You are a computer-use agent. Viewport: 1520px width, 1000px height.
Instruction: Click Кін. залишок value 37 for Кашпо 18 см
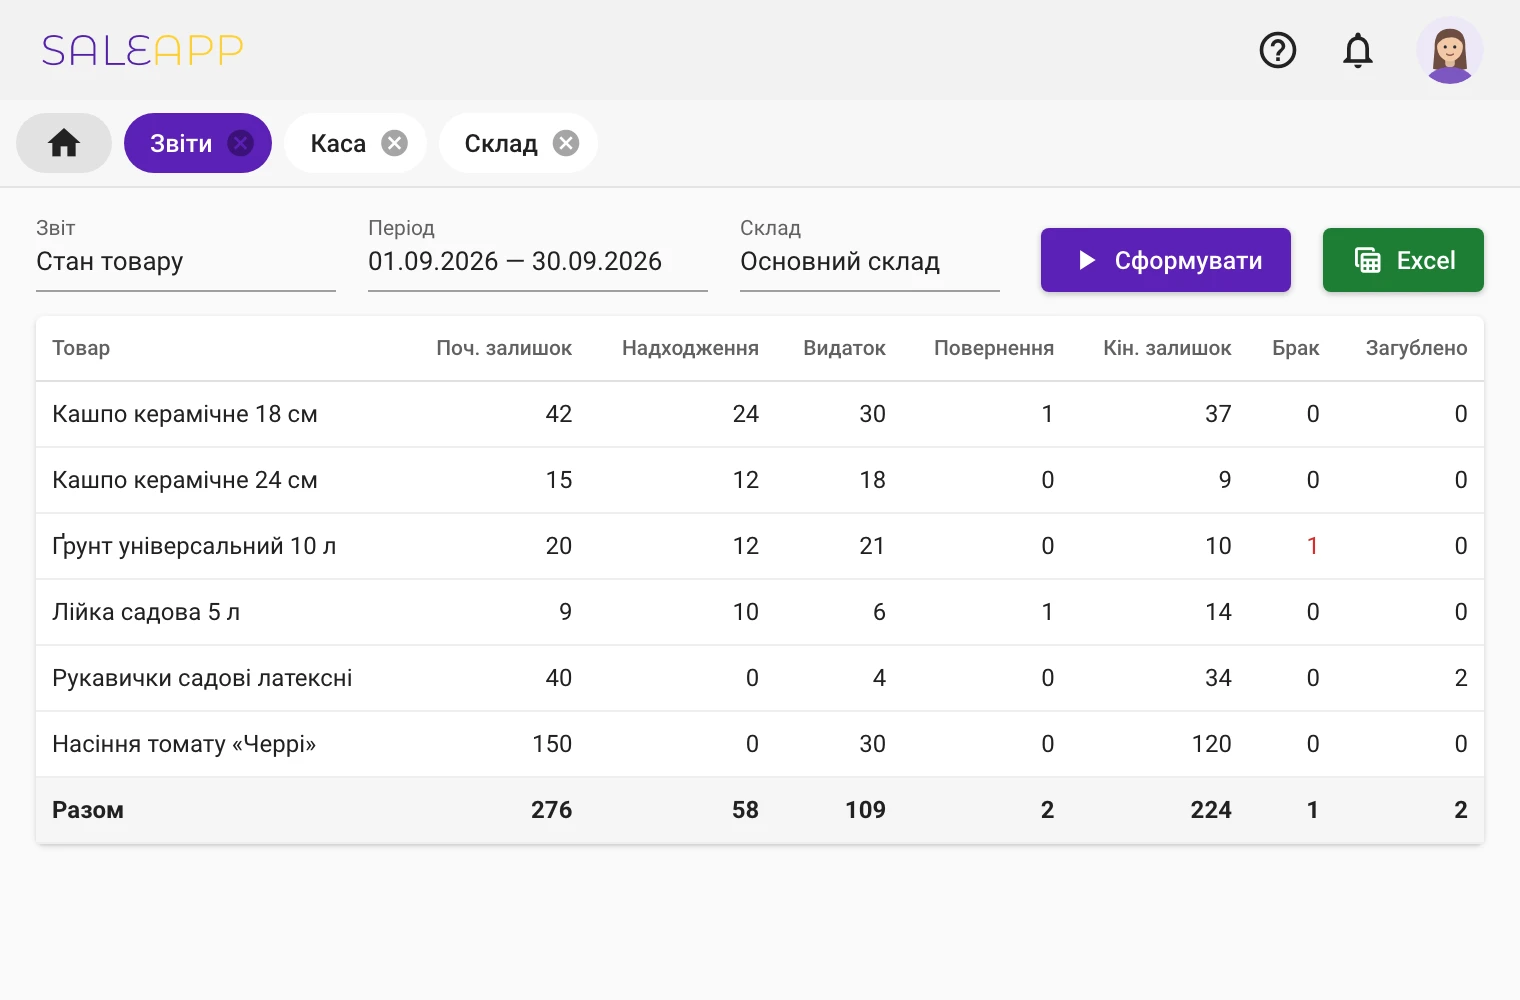click(x=1218, y=414)
